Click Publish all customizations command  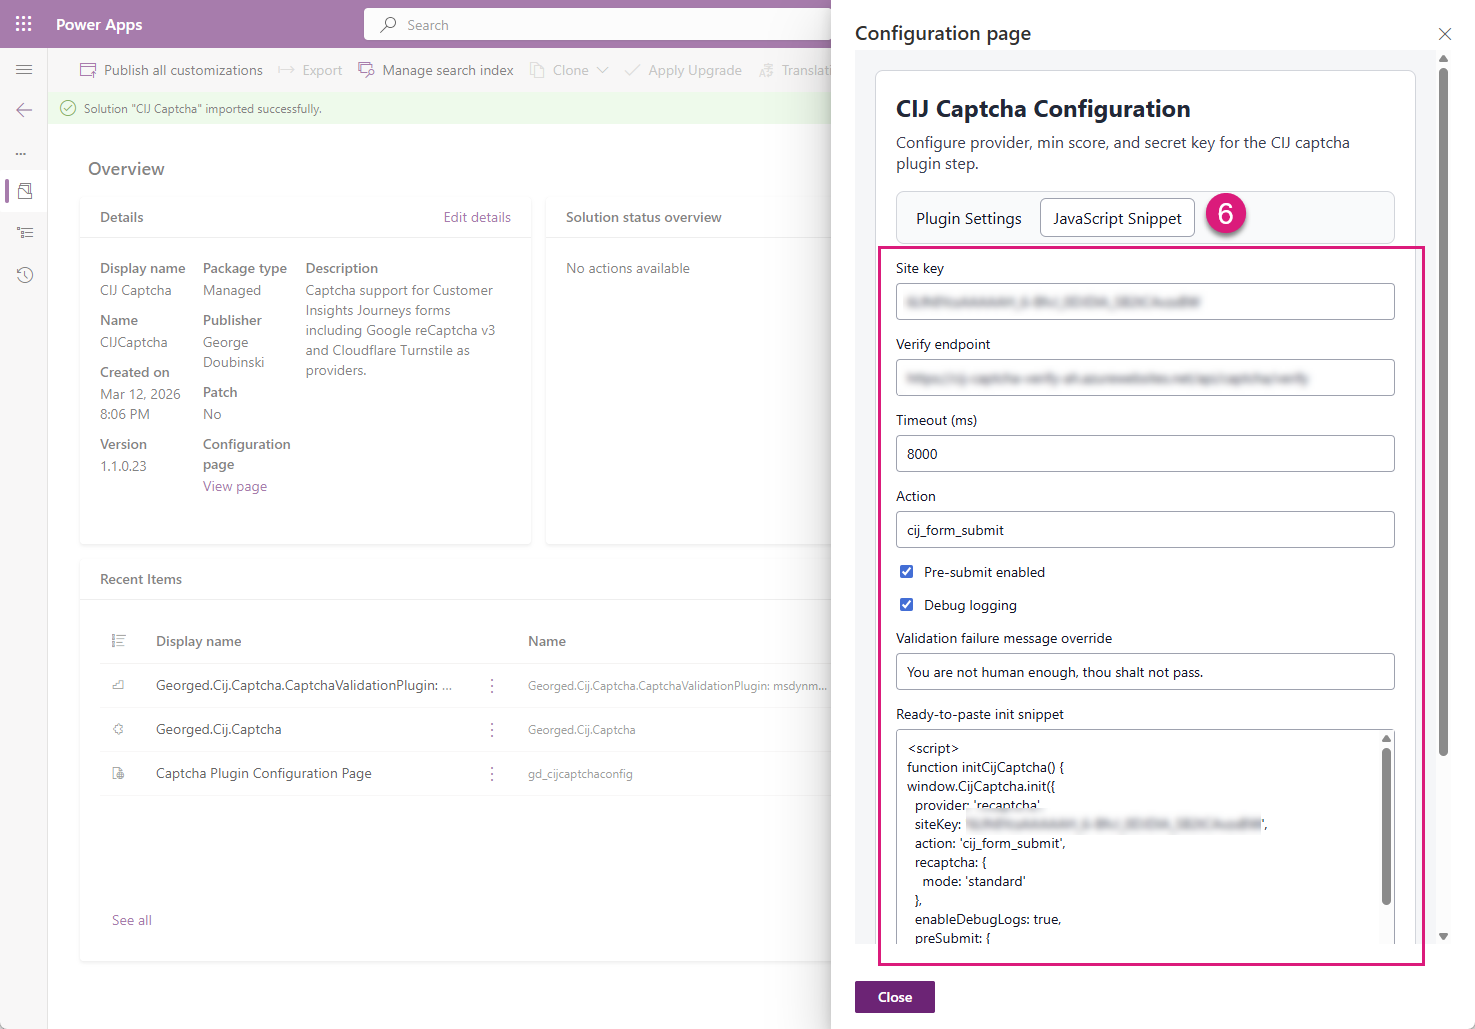coord(171,70)
